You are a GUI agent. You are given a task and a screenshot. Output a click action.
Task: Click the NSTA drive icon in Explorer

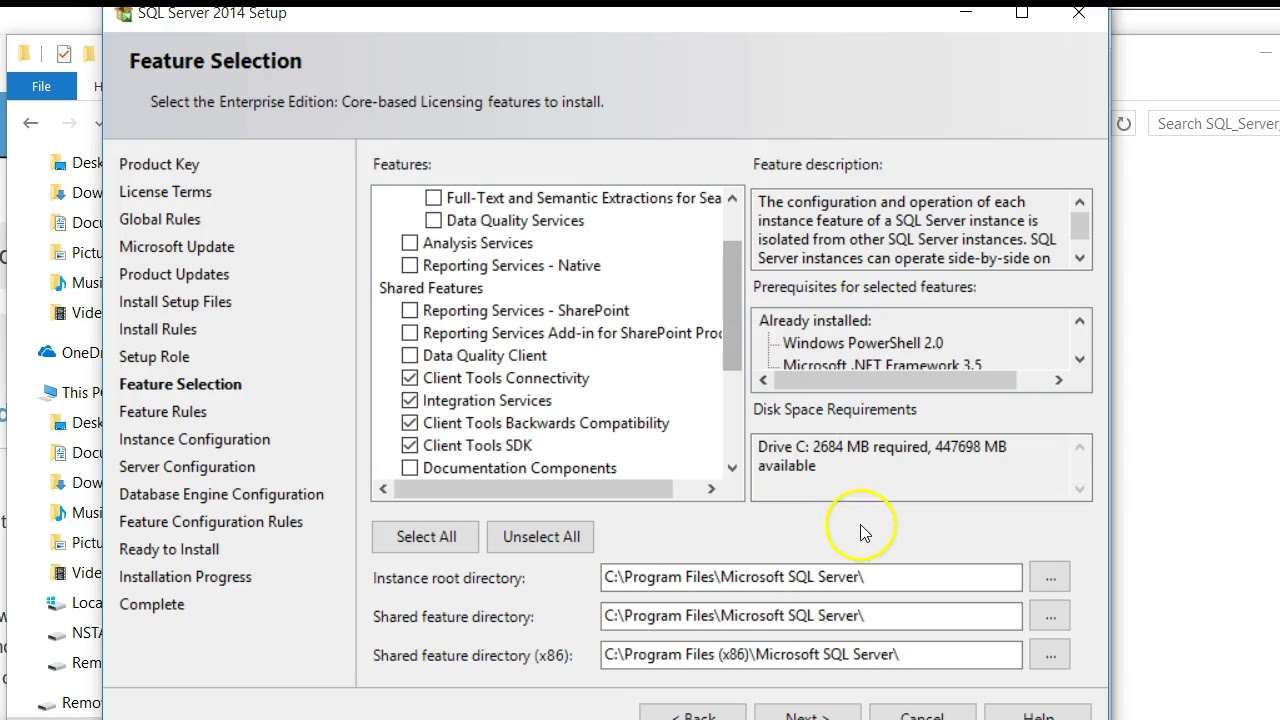[58, 633]
